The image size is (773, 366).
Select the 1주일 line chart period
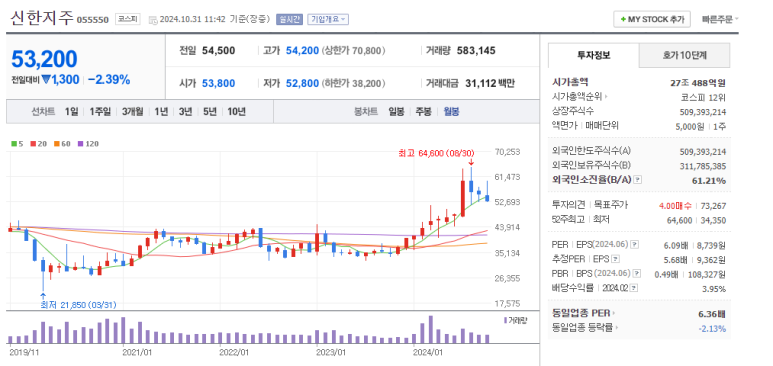tap(100, 111)
